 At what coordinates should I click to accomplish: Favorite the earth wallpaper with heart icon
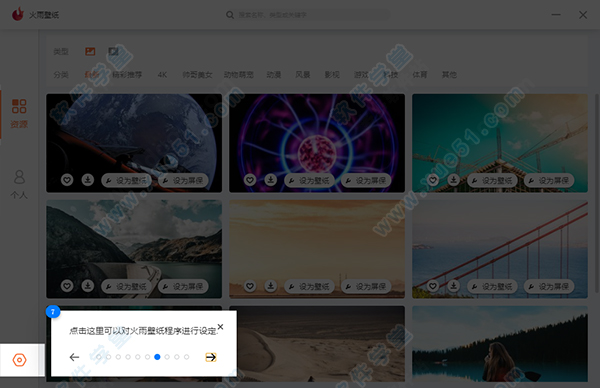[67, 180]
